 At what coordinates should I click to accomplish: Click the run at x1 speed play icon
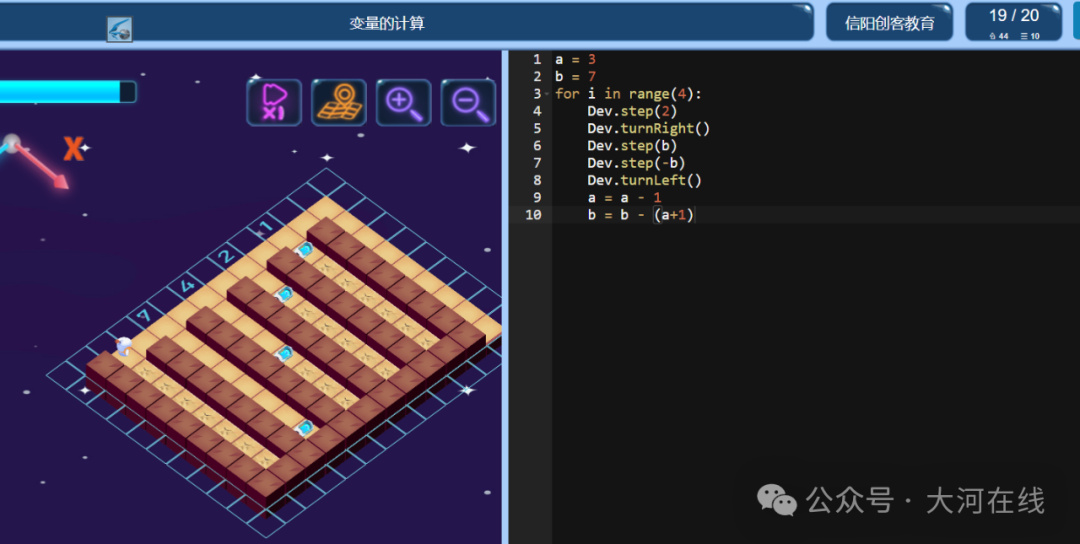tap(274, 103)
